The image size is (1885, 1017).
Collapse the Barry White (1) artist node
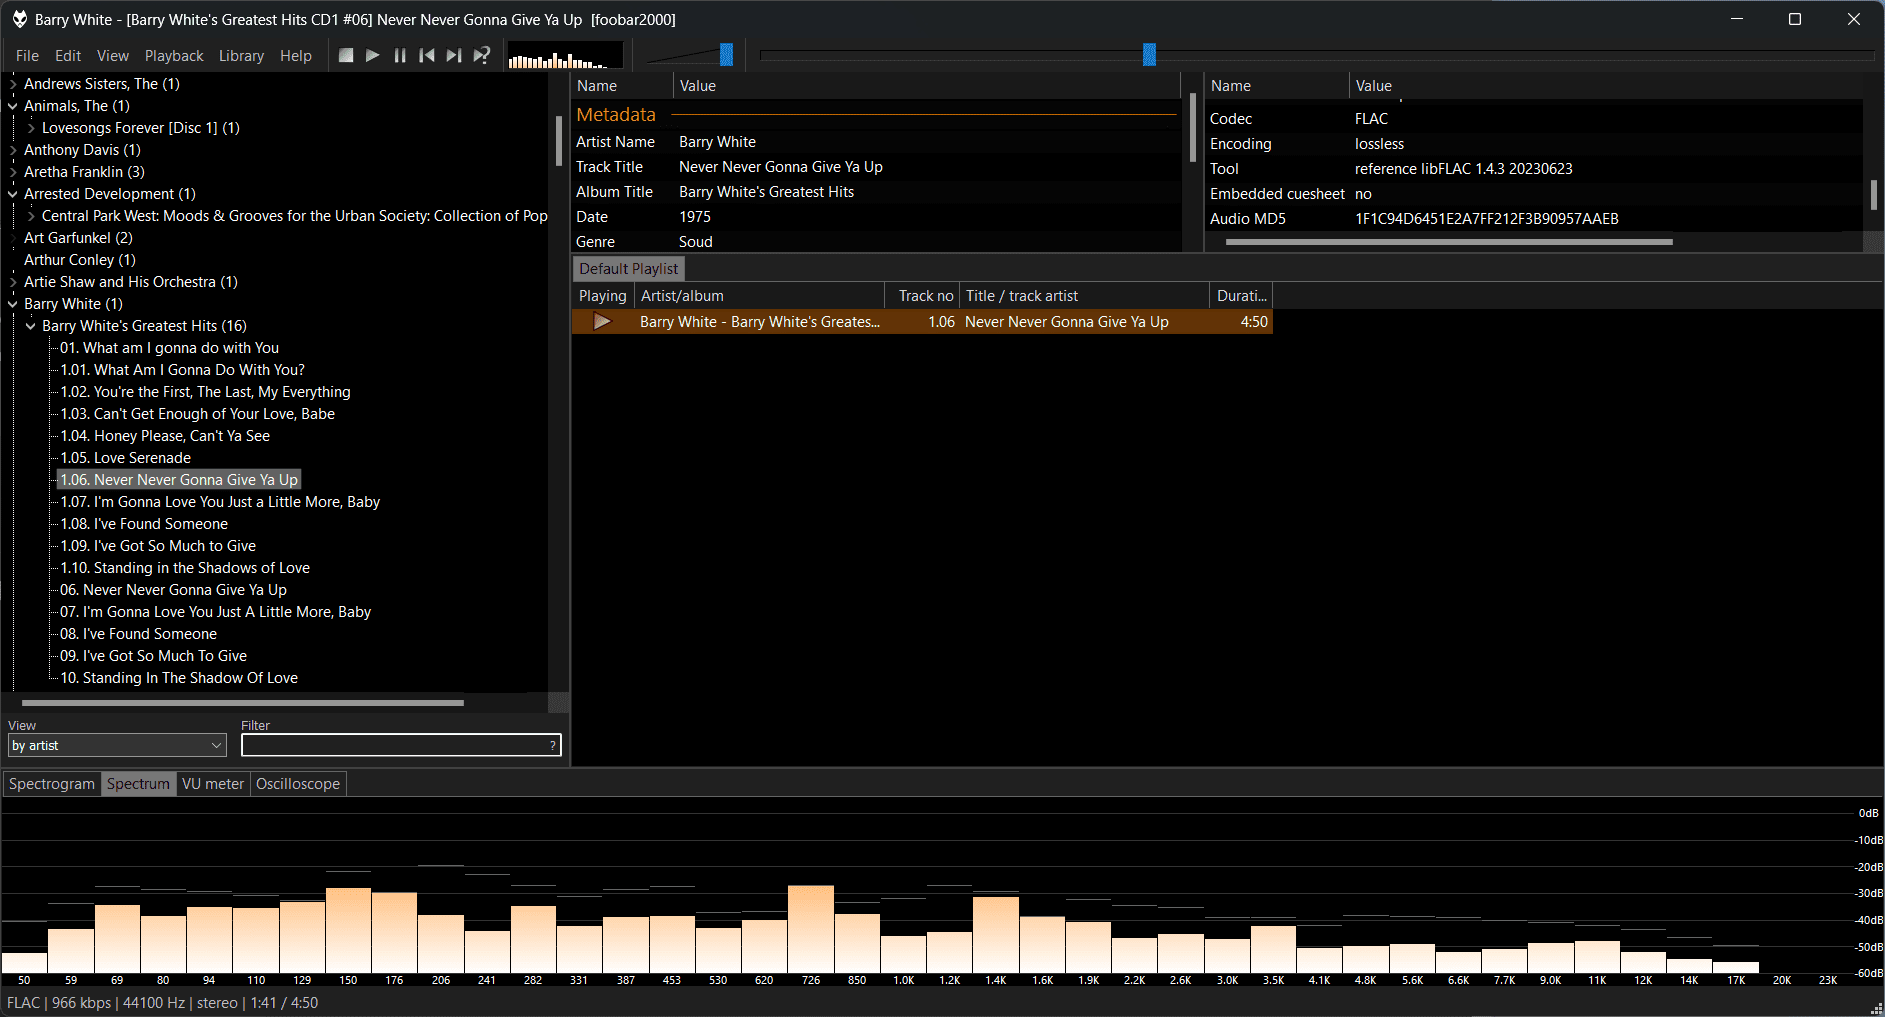point(13,304)
